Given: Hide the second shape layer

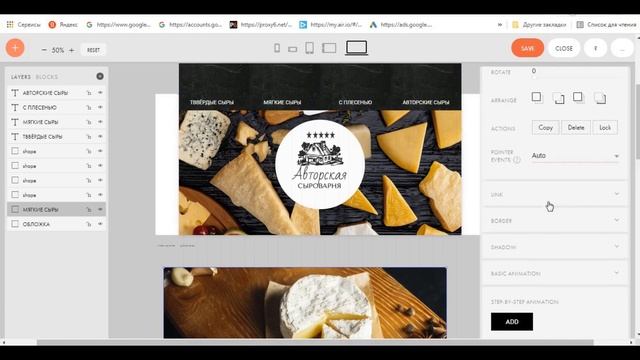Looking at the screenshot, I should coord(100,166).
